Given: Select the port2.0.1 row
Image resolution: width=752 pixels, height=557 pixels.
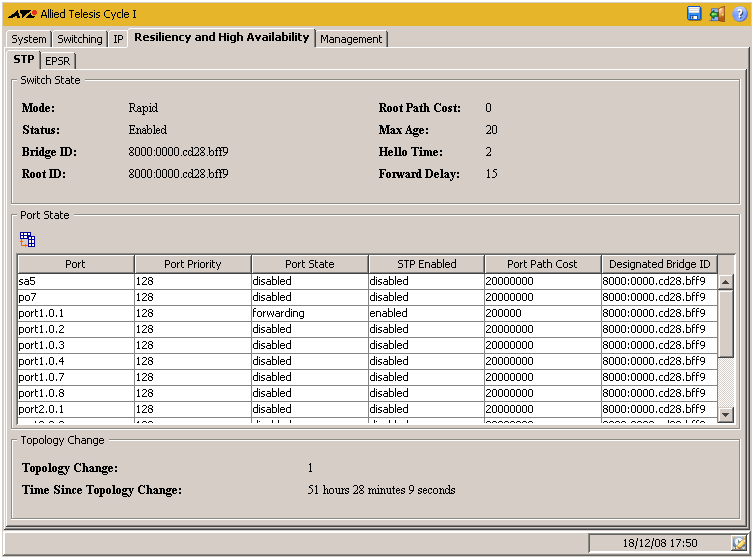Looking at the screenshot, I should click(367, 409).
